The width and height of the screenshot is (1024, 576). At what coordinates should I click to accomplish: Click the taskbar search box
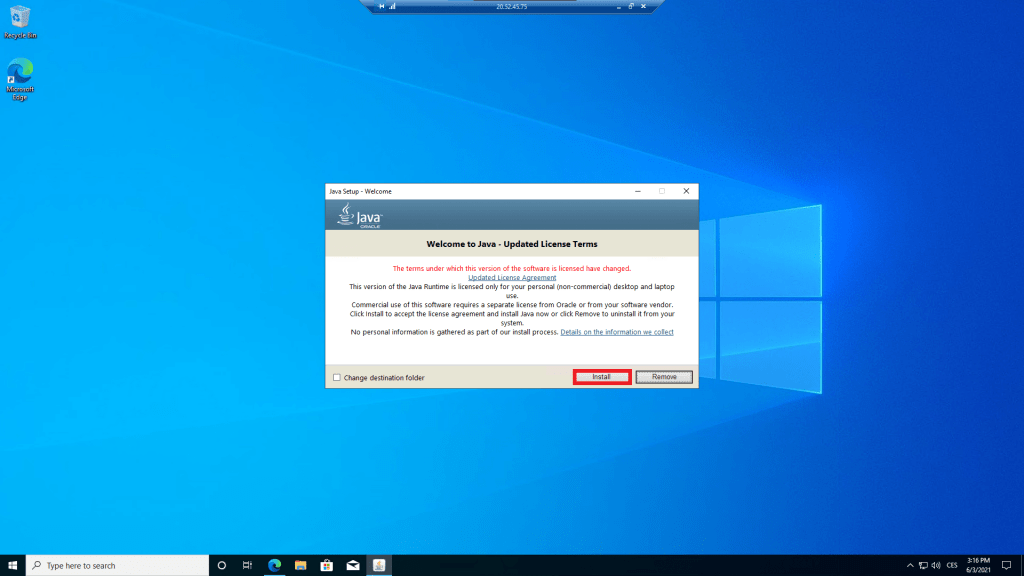tap(118, 565)
